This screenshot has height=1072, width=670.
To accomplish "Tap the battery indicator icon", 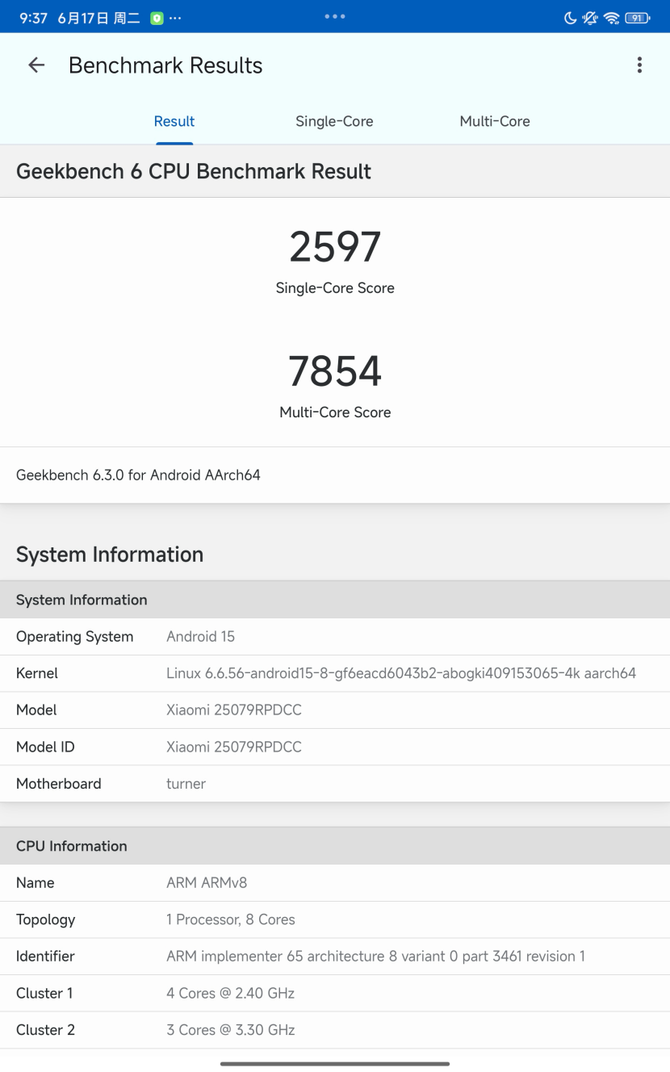I will tap(637, 18).
